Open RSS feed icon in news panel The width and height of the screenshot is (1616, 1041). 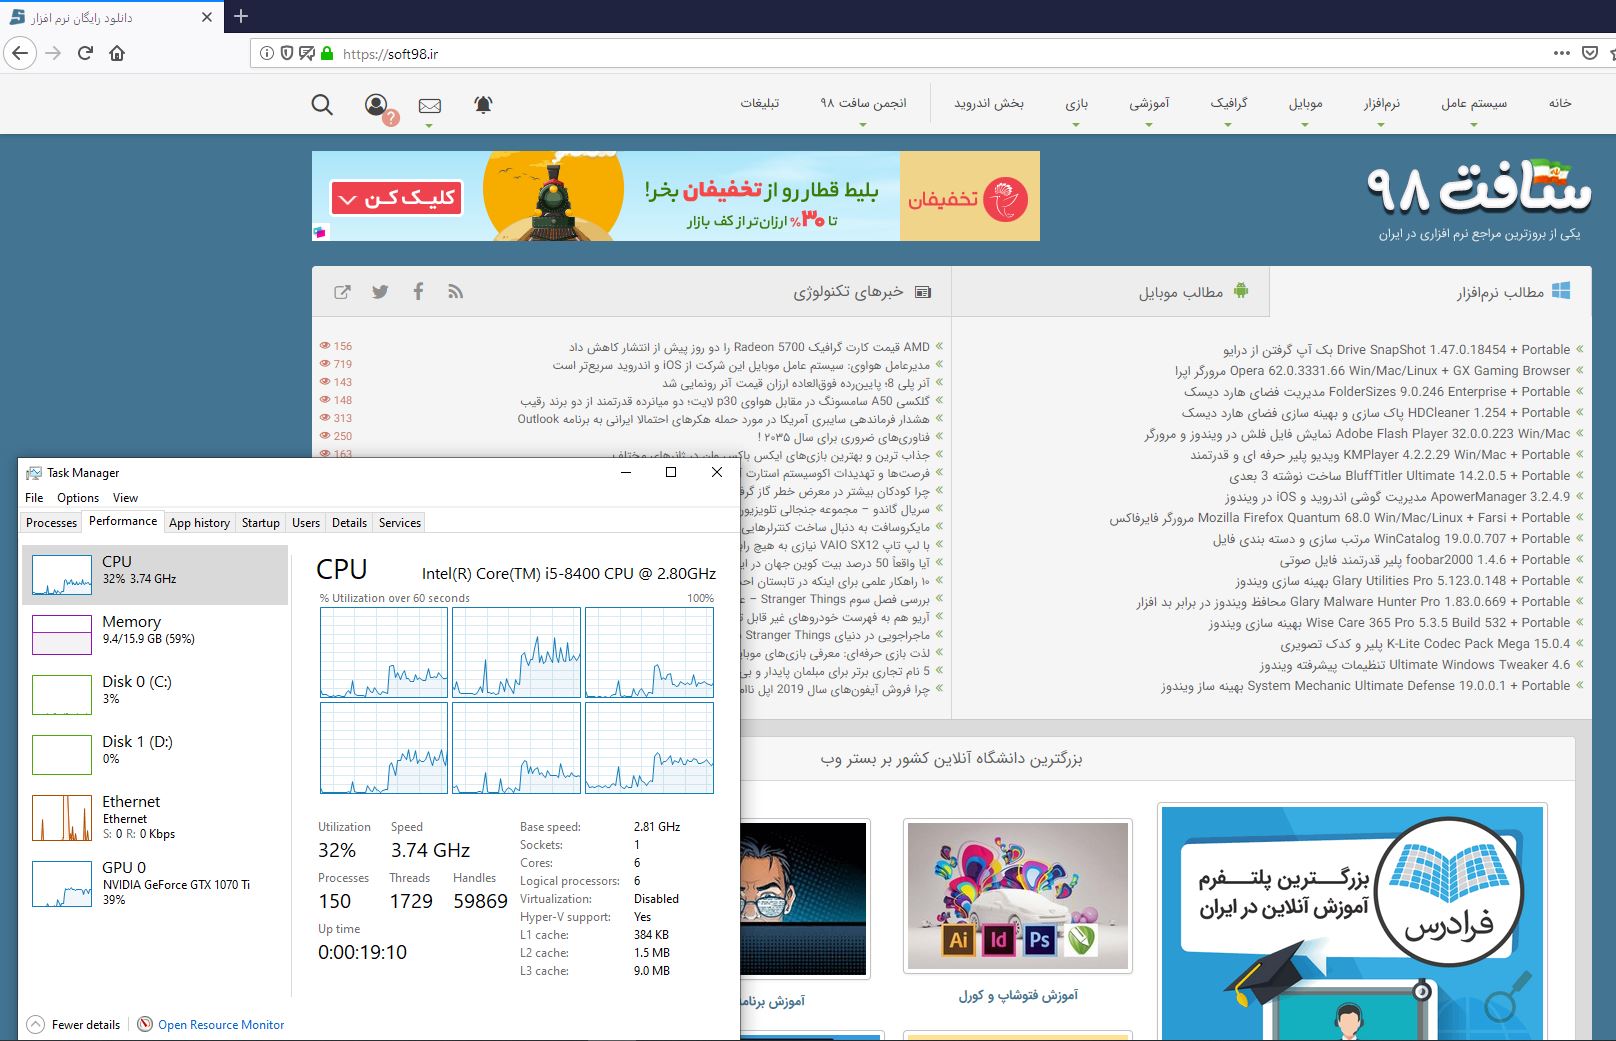coord(456,292)
